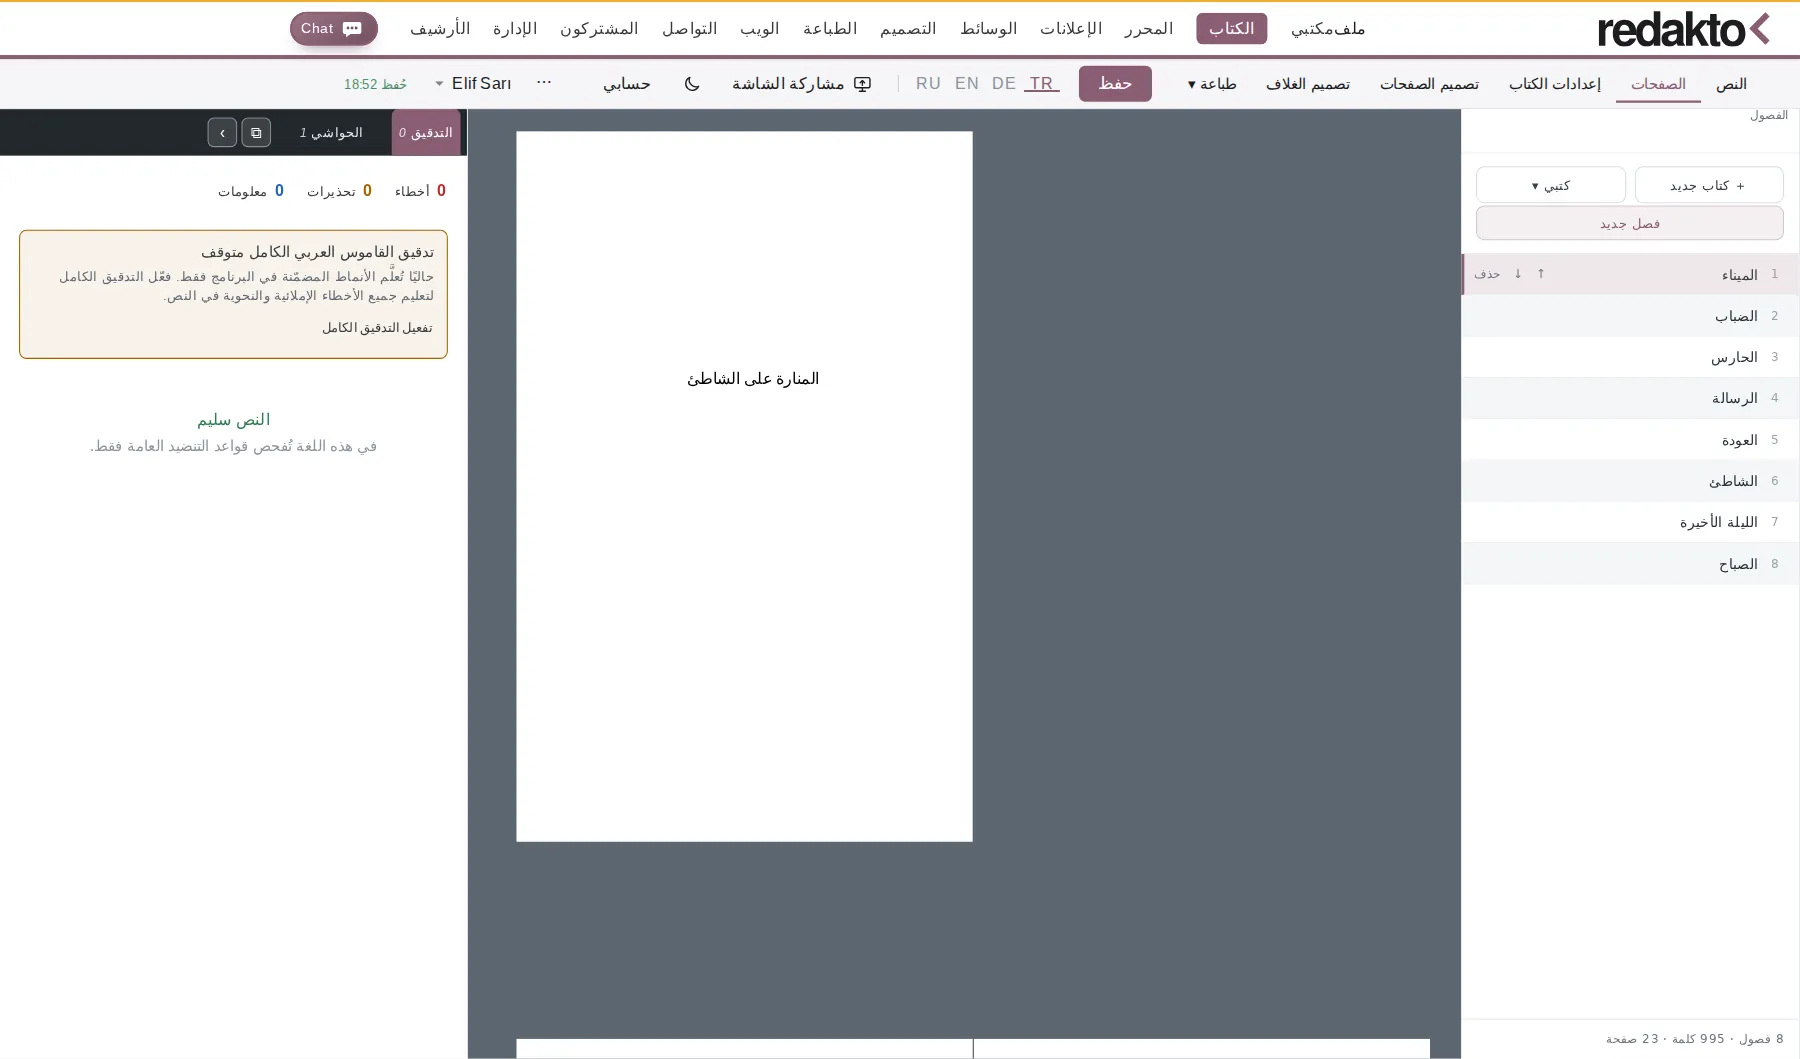Open the المحرر menu item
This screenshot has width=1800, height=1059.
click(x=1148, y=29)
